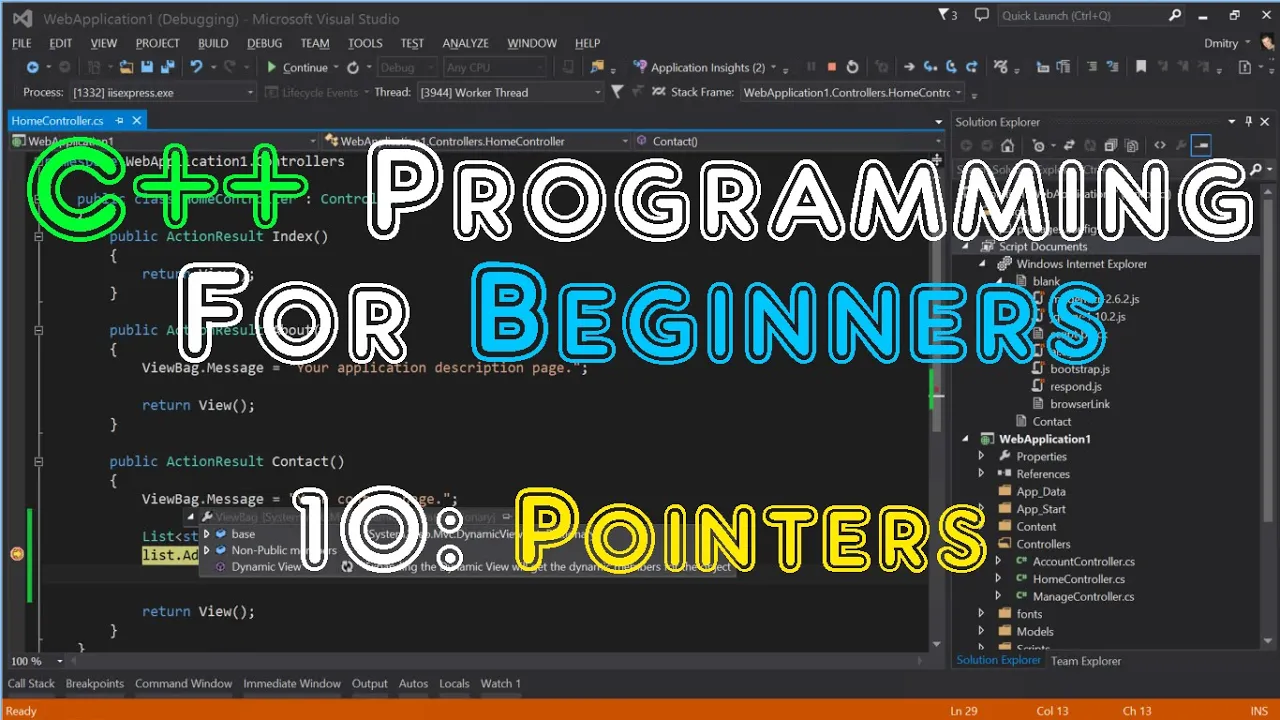Collapse the Controllers folder in Solution Explorer
The image size is (1280, 720).
(981, 544)
